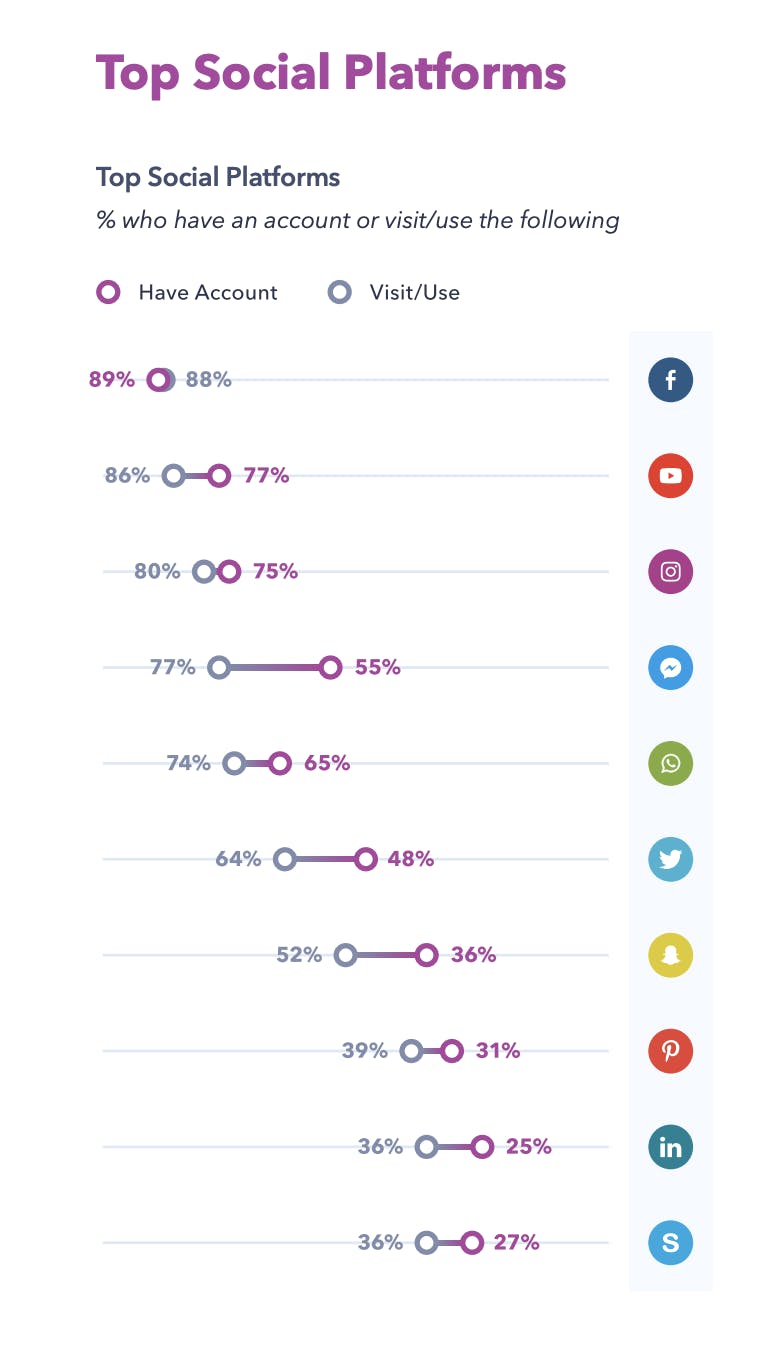
Task: Click the 77% Messenger visit data point
Action: [219, 668]
